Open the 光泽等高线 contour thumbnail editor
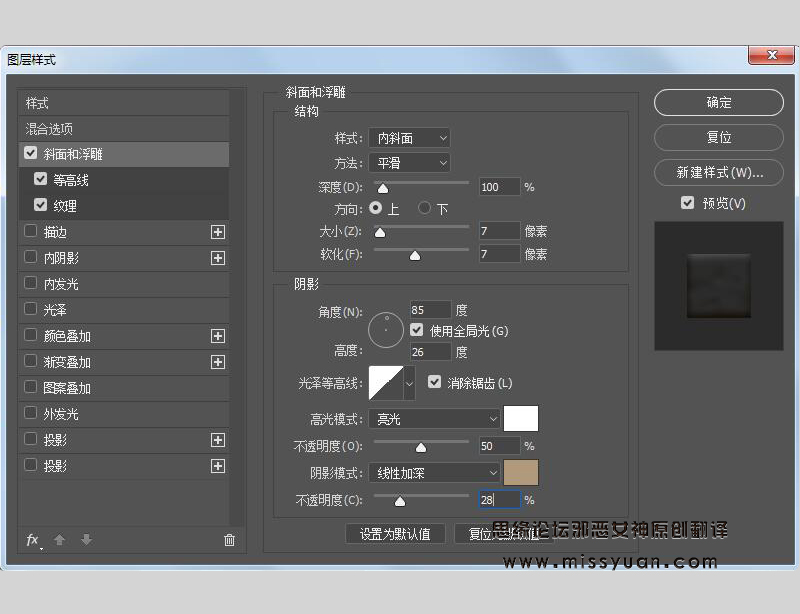 [x=383, y=383]
